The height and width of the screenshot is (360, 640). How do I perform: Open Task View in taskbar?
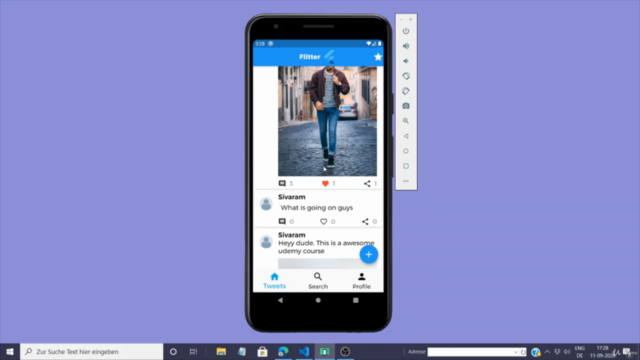[x=193, y=351]
